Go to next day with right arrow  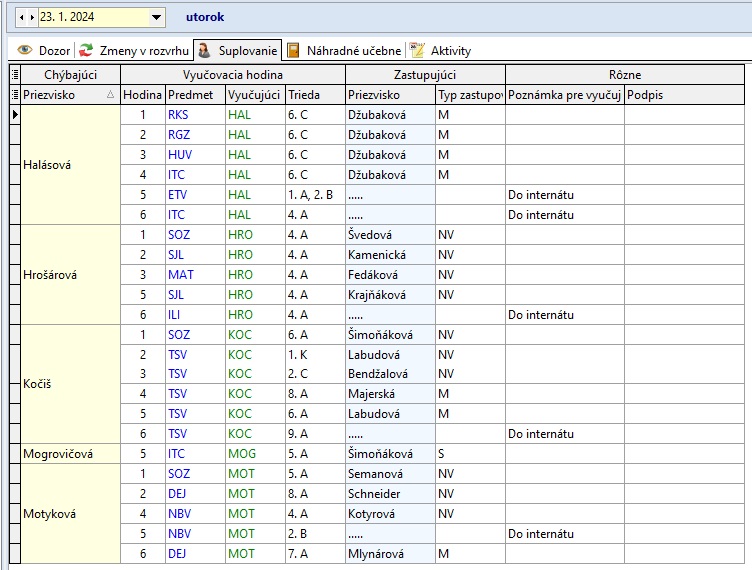pos(32,17)
